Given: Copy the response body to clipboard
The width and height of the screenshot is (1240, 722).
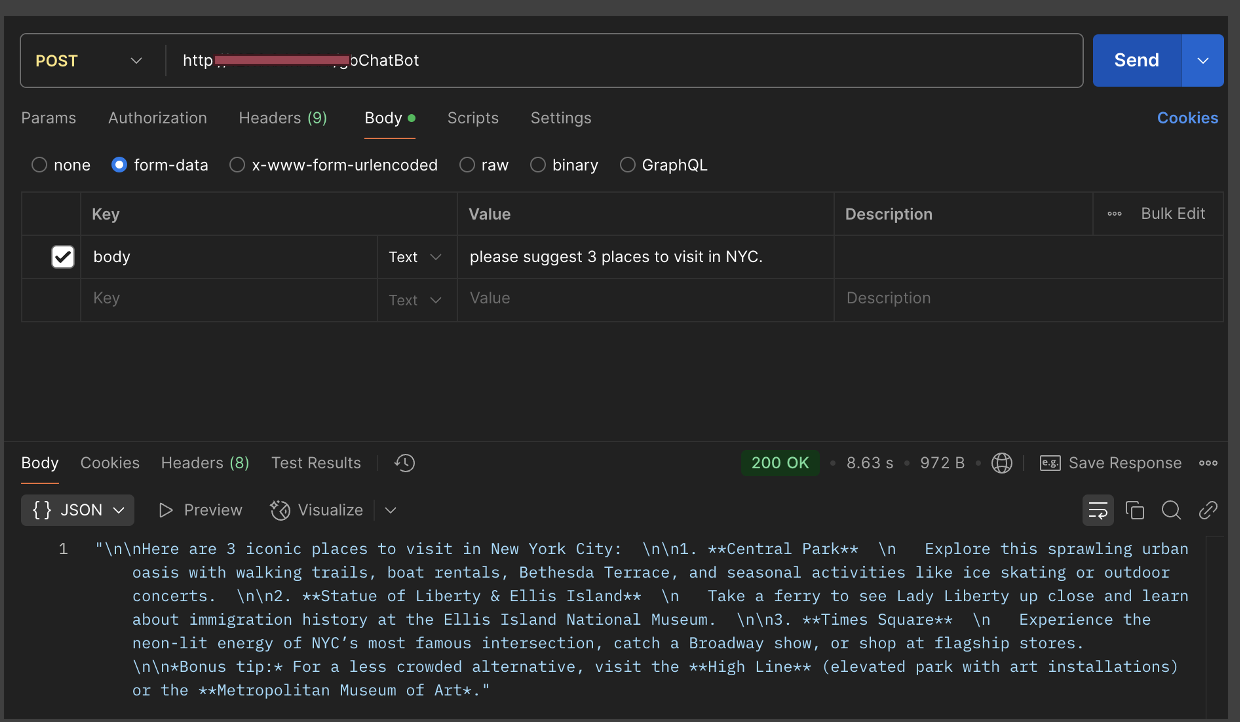Looking at the screenshot, I should click(x=1135, y=510).
